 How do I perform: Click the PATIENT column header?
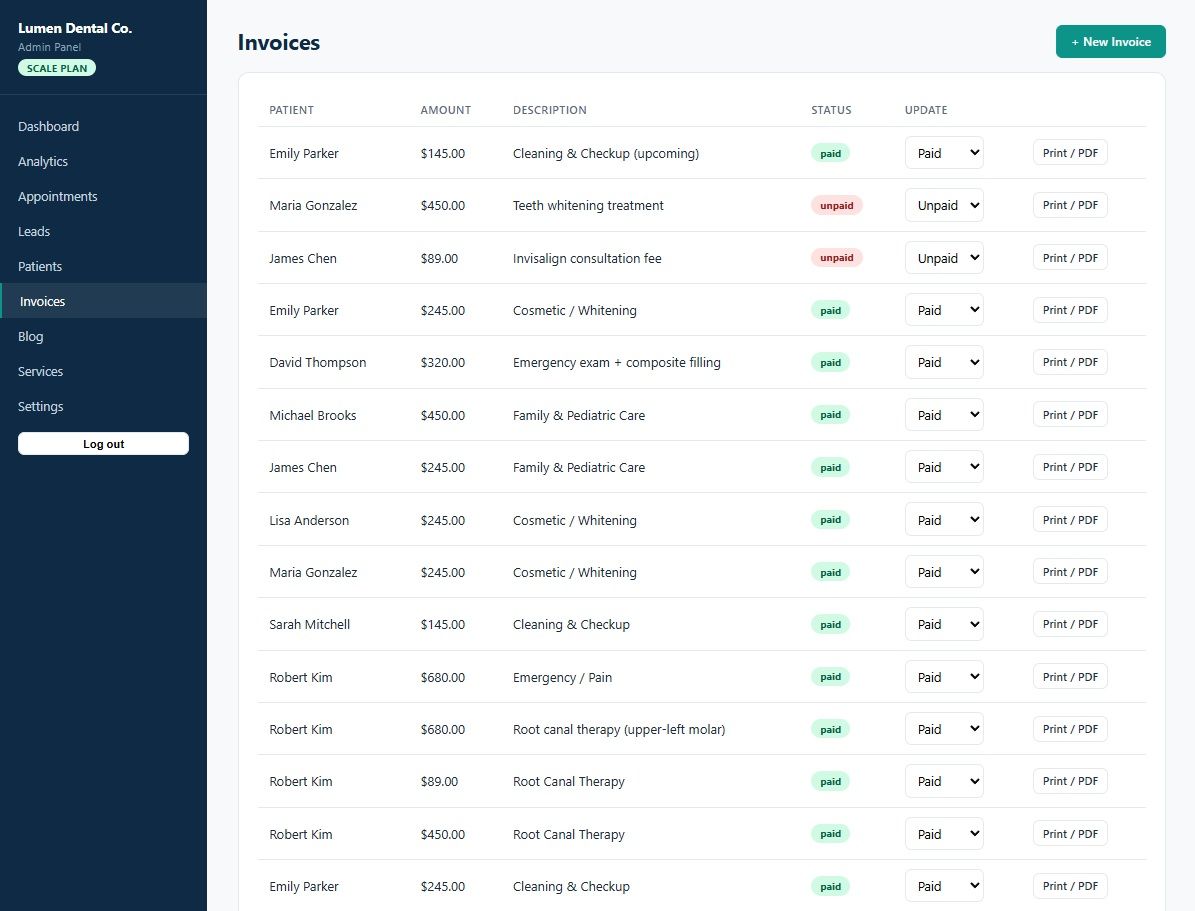point(291,110)
